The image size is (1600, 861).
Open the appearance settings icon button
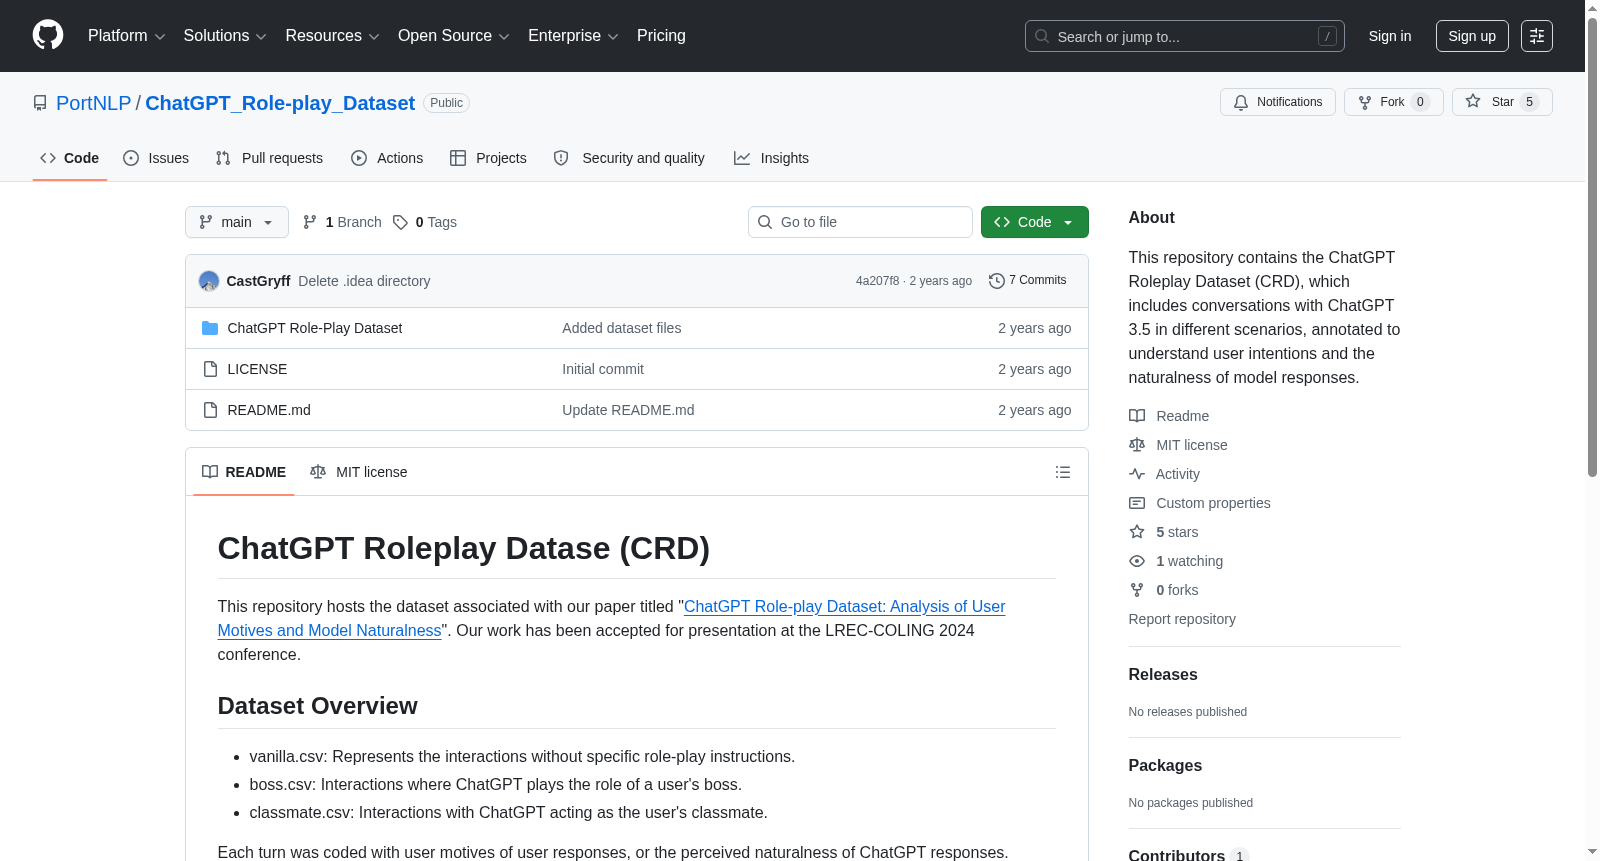click(1537, 36)
